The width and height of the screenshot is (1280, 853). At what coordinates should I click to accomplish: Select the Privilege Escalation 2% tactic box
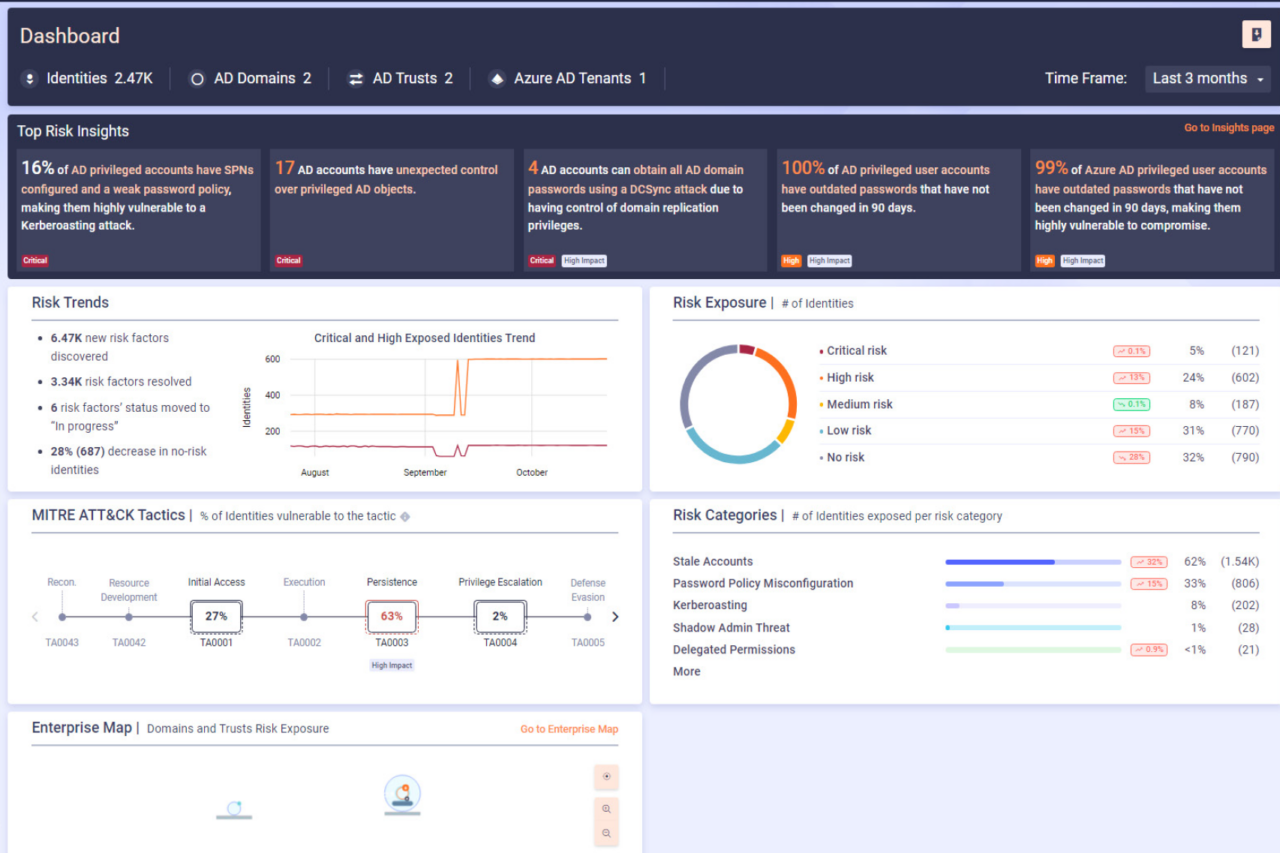[500, 616]
